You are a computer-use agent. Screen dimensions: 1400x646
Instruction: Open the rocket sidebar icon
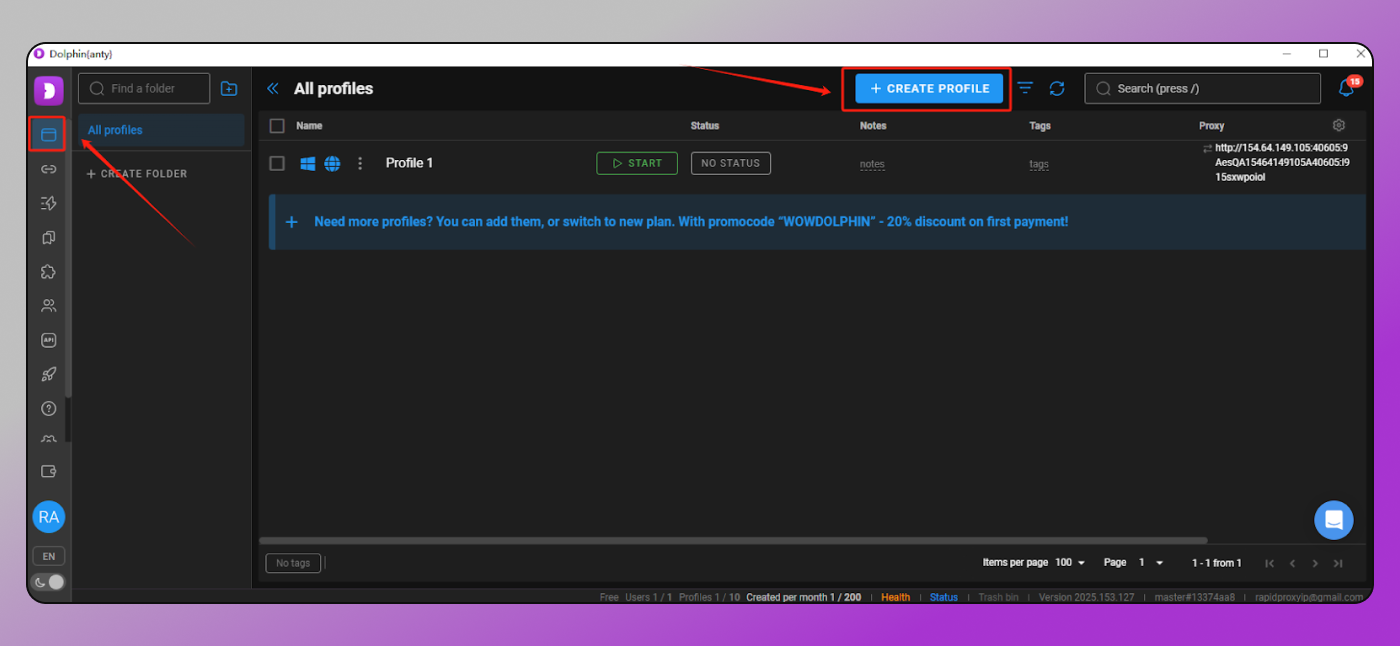(x=48, y=375)
